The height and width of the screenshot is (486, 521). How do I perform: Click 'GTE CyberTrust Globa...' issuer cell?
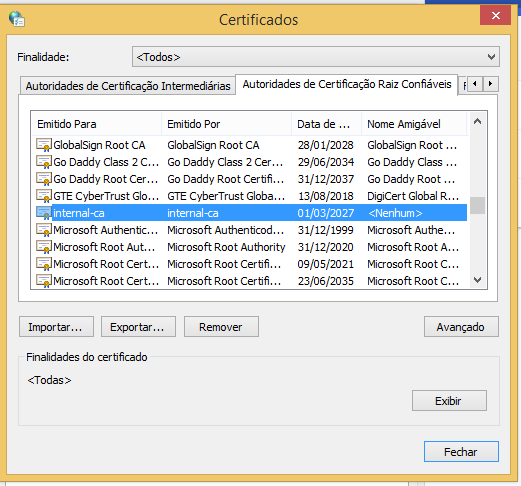[226, 196]
